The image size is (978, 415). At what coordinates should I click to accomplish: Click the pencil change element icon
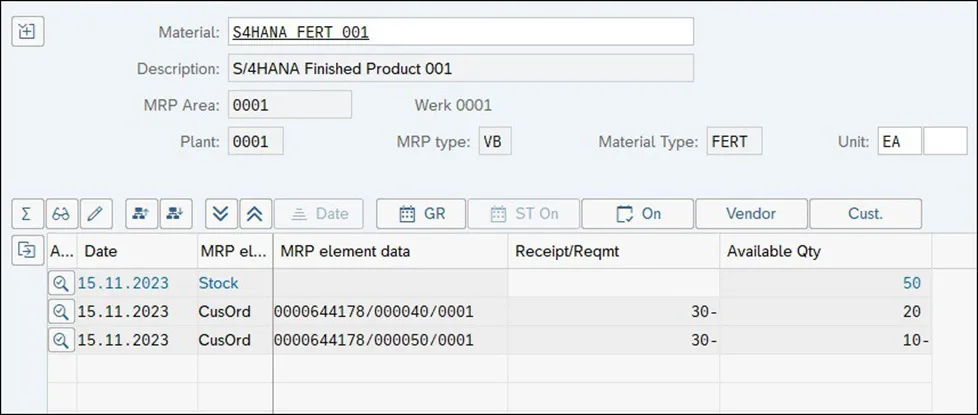coord(95,214)
